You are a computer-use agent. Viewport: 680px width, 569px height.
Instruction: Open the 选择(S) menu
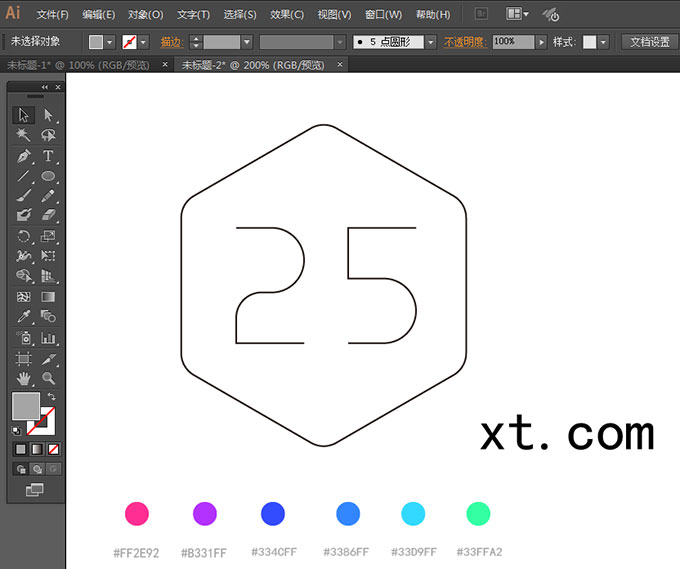tap(240, 15)
